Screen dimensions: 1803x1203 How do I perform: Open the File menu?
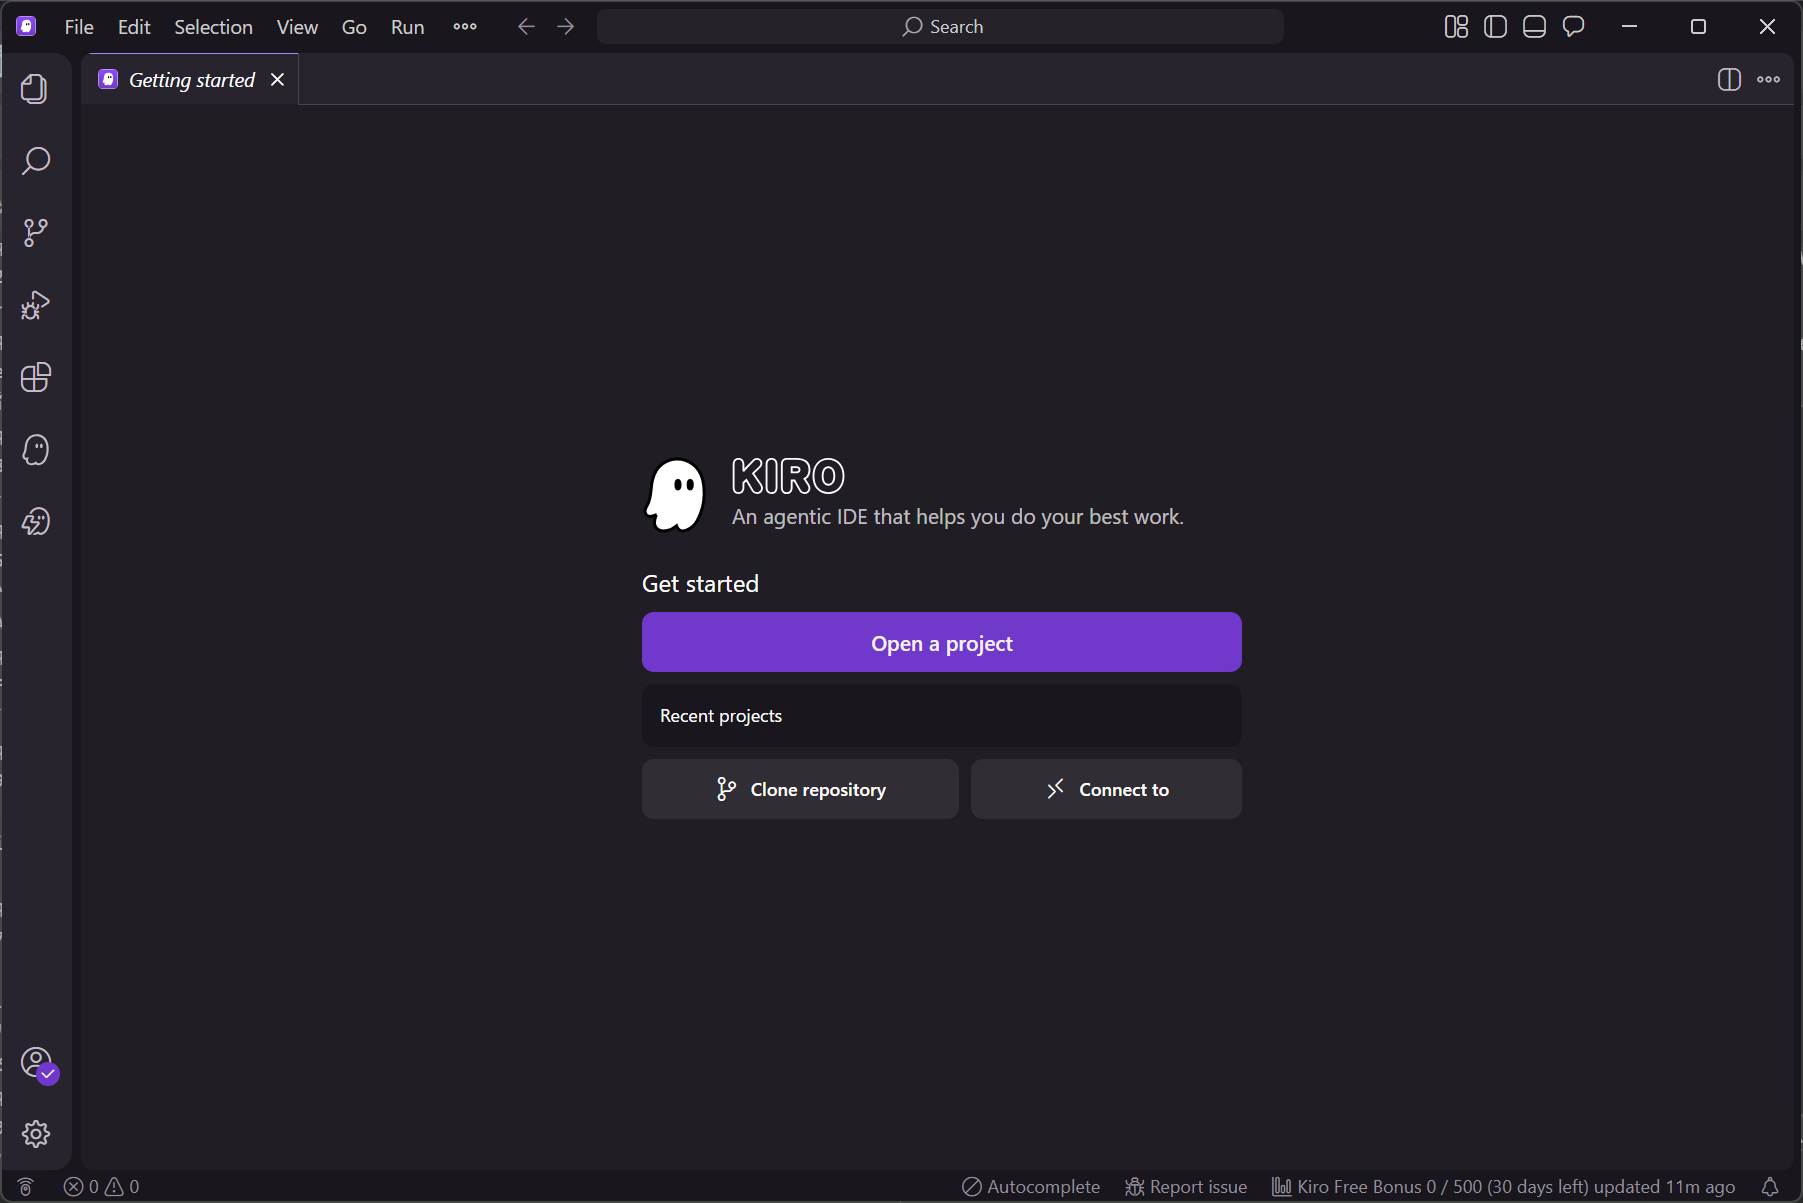tap(79, 27)
